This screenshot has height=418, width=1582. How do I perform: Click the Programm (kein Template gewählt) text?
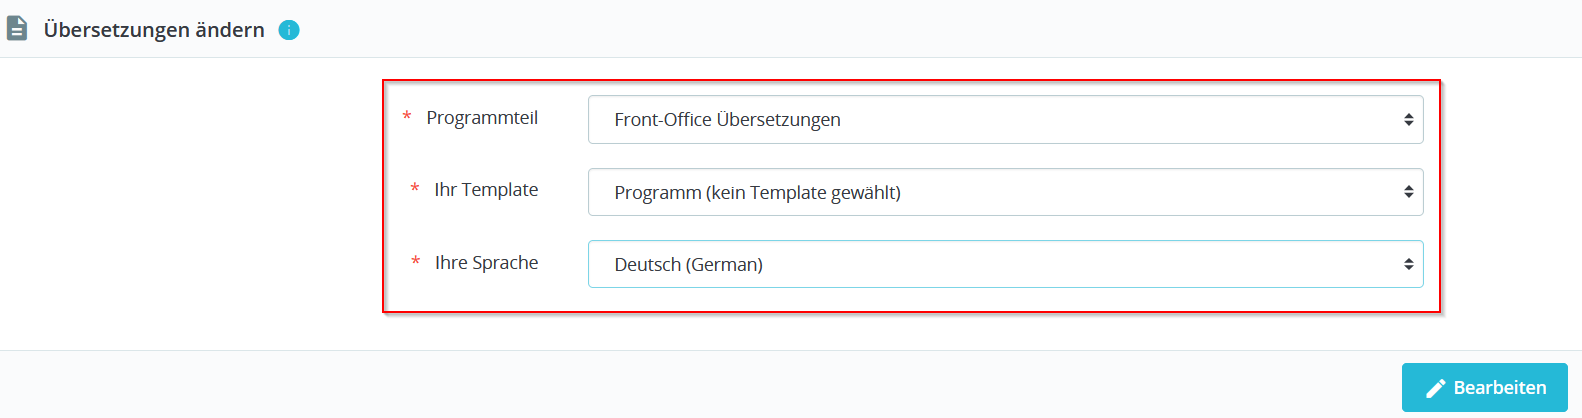click(757, 193)
